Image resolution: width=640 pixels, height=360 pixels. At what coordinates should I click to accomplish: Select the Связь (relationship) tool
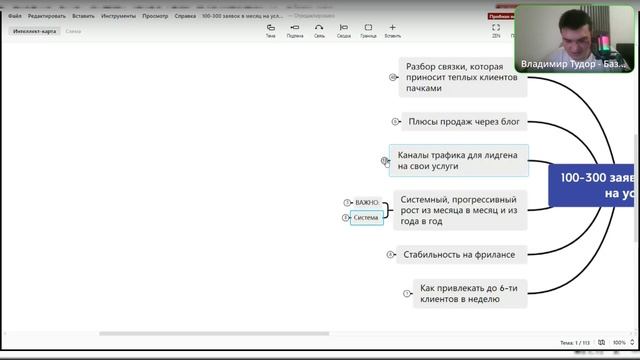click(319, 31)
